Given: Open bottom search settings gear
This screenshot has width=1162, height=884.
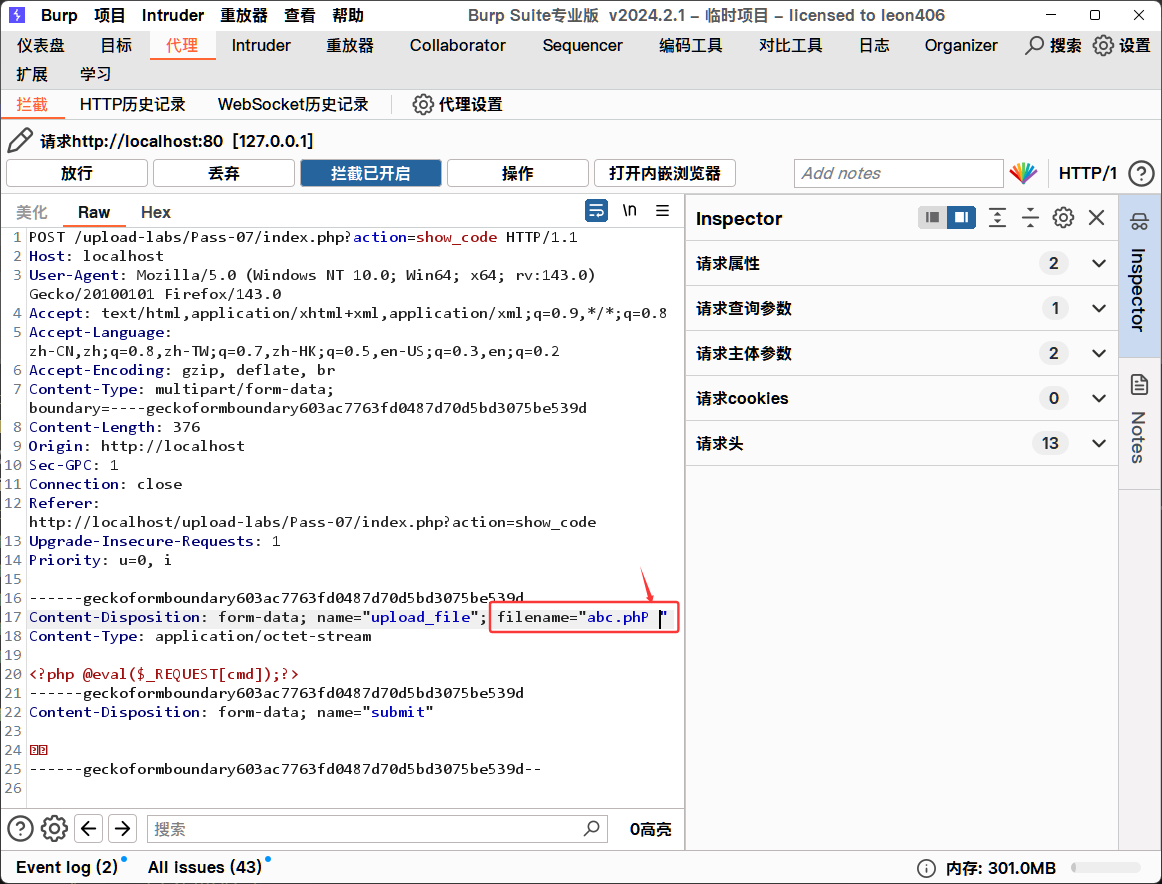Looking at the screenshot, I should pyautogui.click(x=54, y=828).
